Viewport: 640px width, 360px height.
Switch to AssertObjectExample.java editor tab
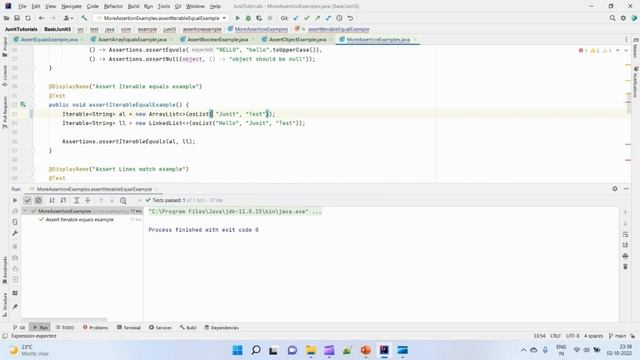[297, 40]
